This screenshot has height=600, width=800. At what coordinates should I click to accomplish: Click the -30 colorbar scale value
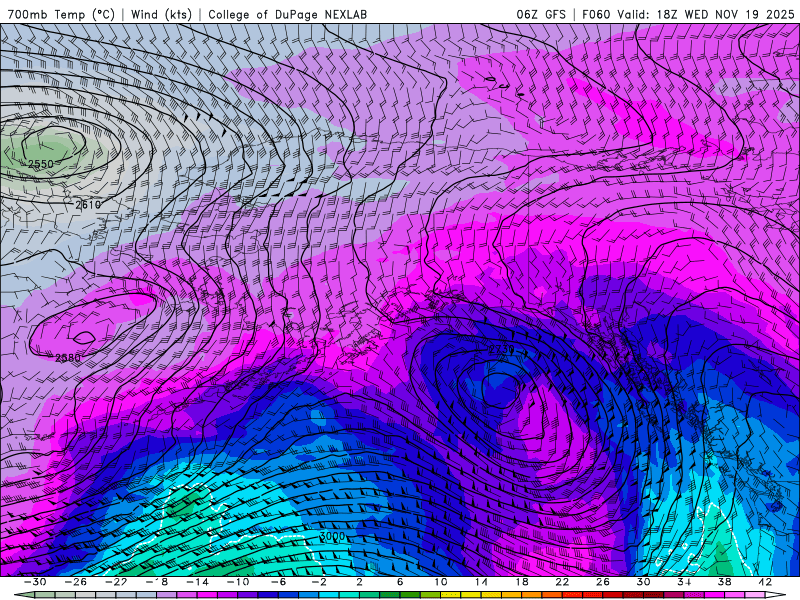pyautogui.click(x=35, y=582)
